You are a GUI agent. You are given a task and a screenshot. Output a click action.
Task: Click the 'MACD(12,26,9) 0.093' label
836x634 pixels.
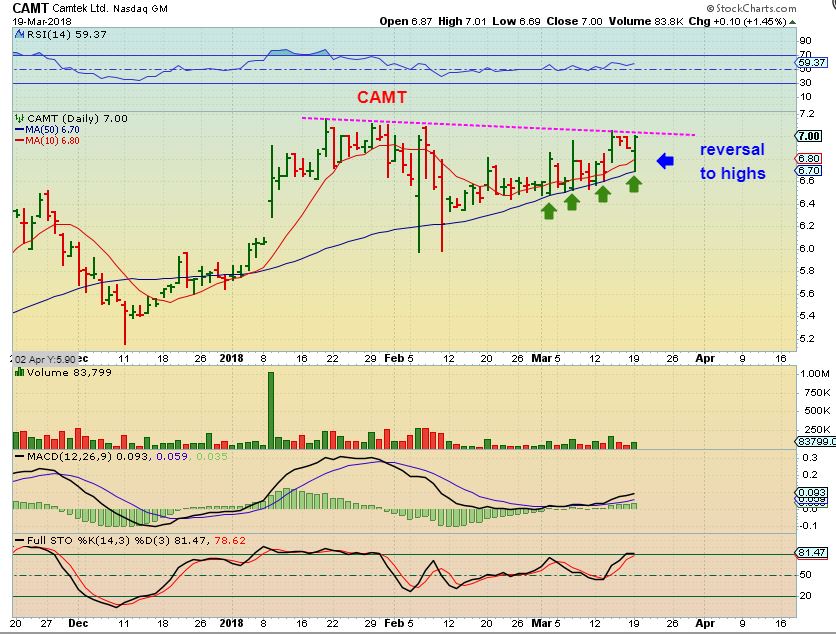[87, 456]
